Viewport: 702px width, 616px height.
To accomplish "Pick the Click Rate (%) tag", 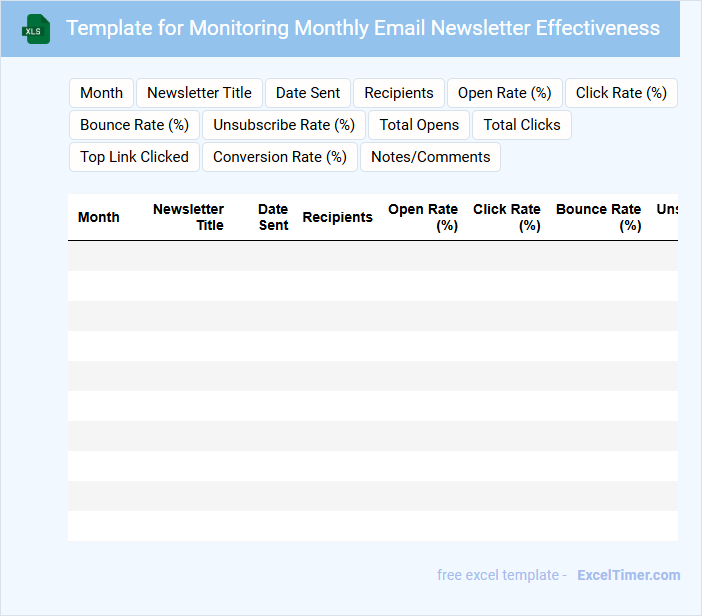I will click(x=621, y=93).
